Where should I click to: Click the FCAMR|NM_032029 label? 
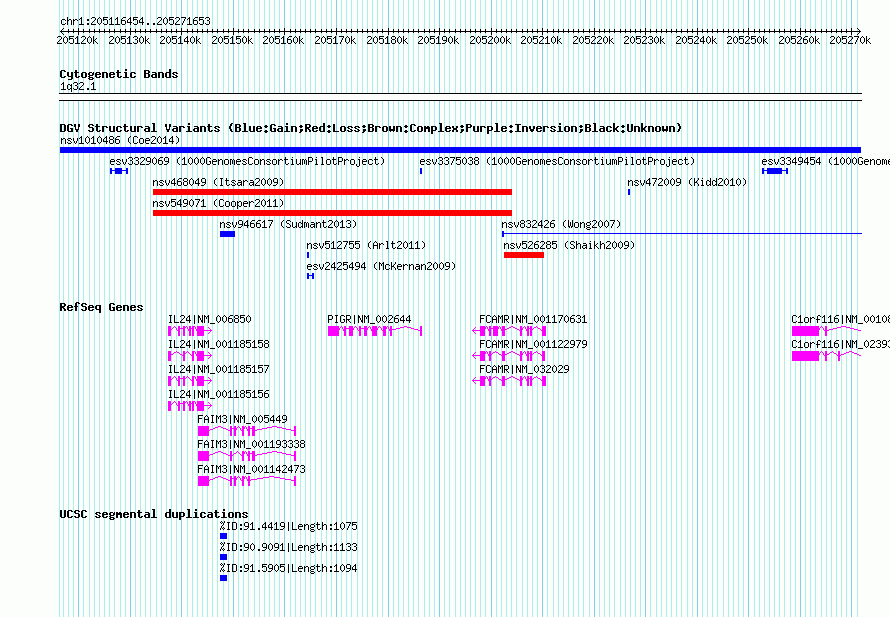tap(524, 369)
